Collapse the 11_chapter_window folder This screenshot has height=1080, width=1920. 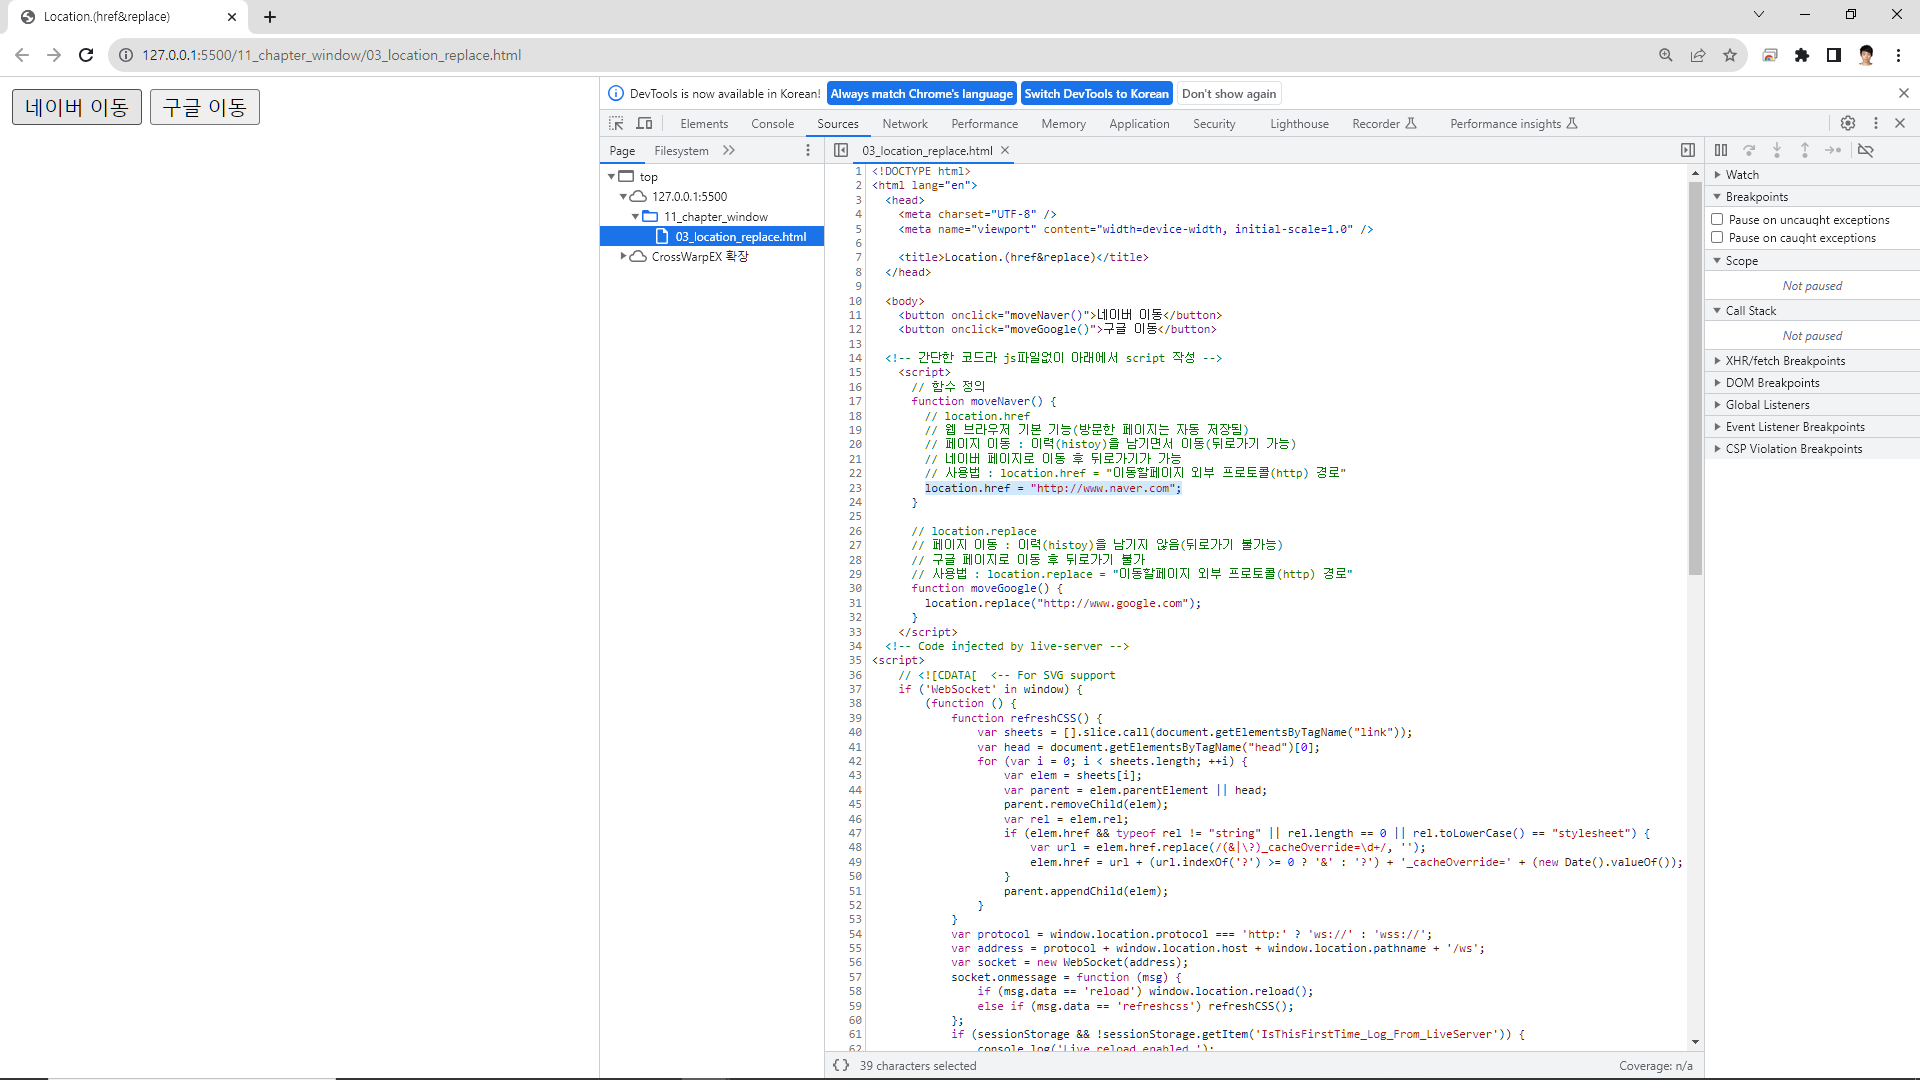pyautogui.click(x=635, y=216)
